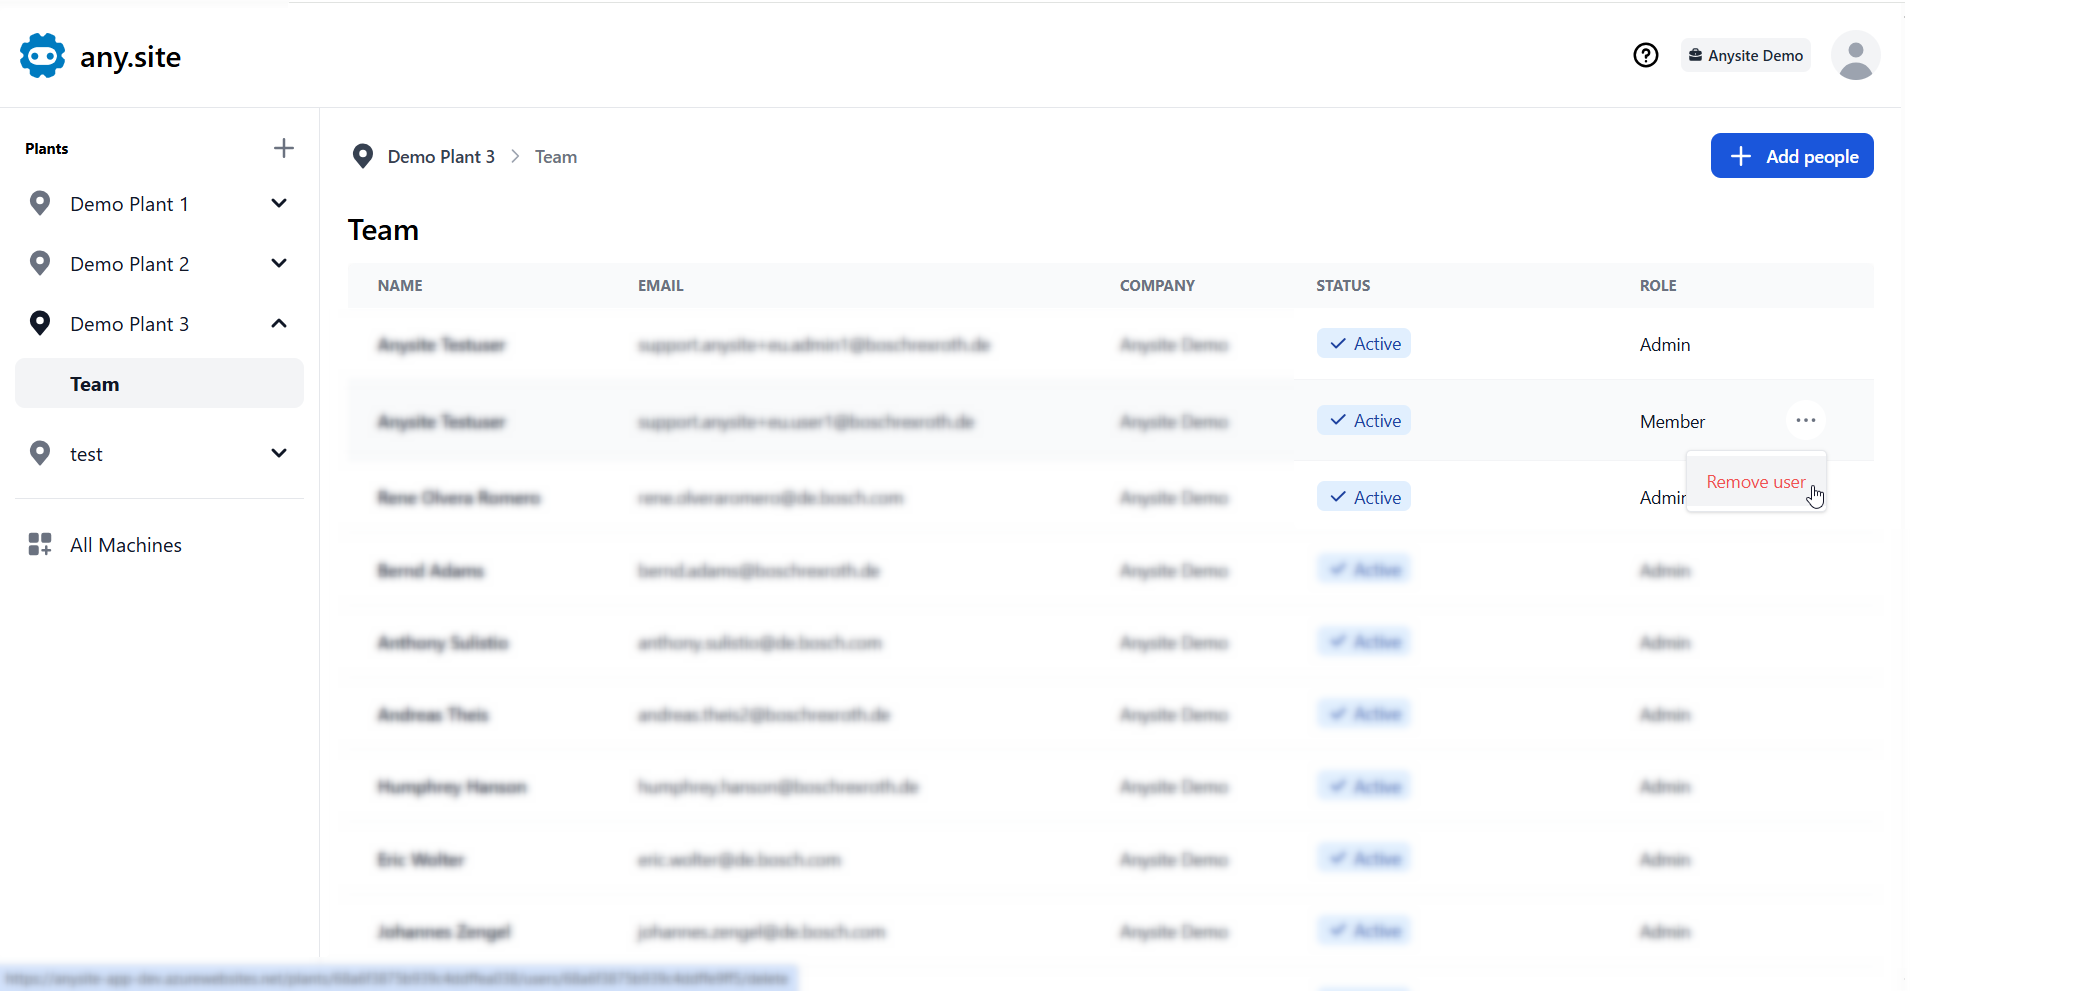Sort by the NAME column header

[x=400, y=286]
